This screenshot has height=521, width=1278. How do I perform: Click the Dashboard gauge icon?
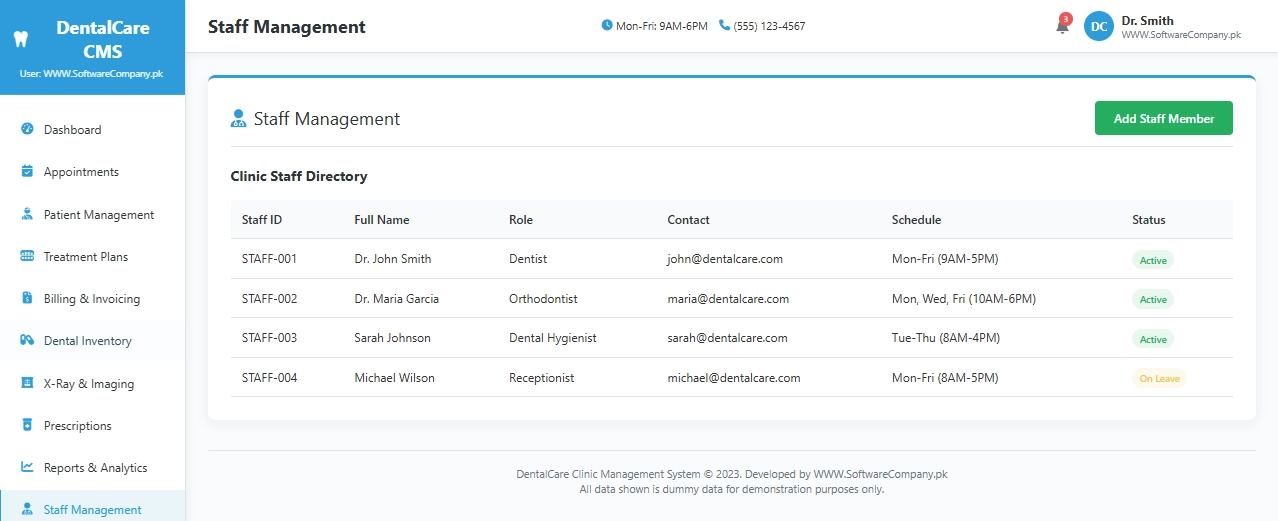click(x=27, y=130)
